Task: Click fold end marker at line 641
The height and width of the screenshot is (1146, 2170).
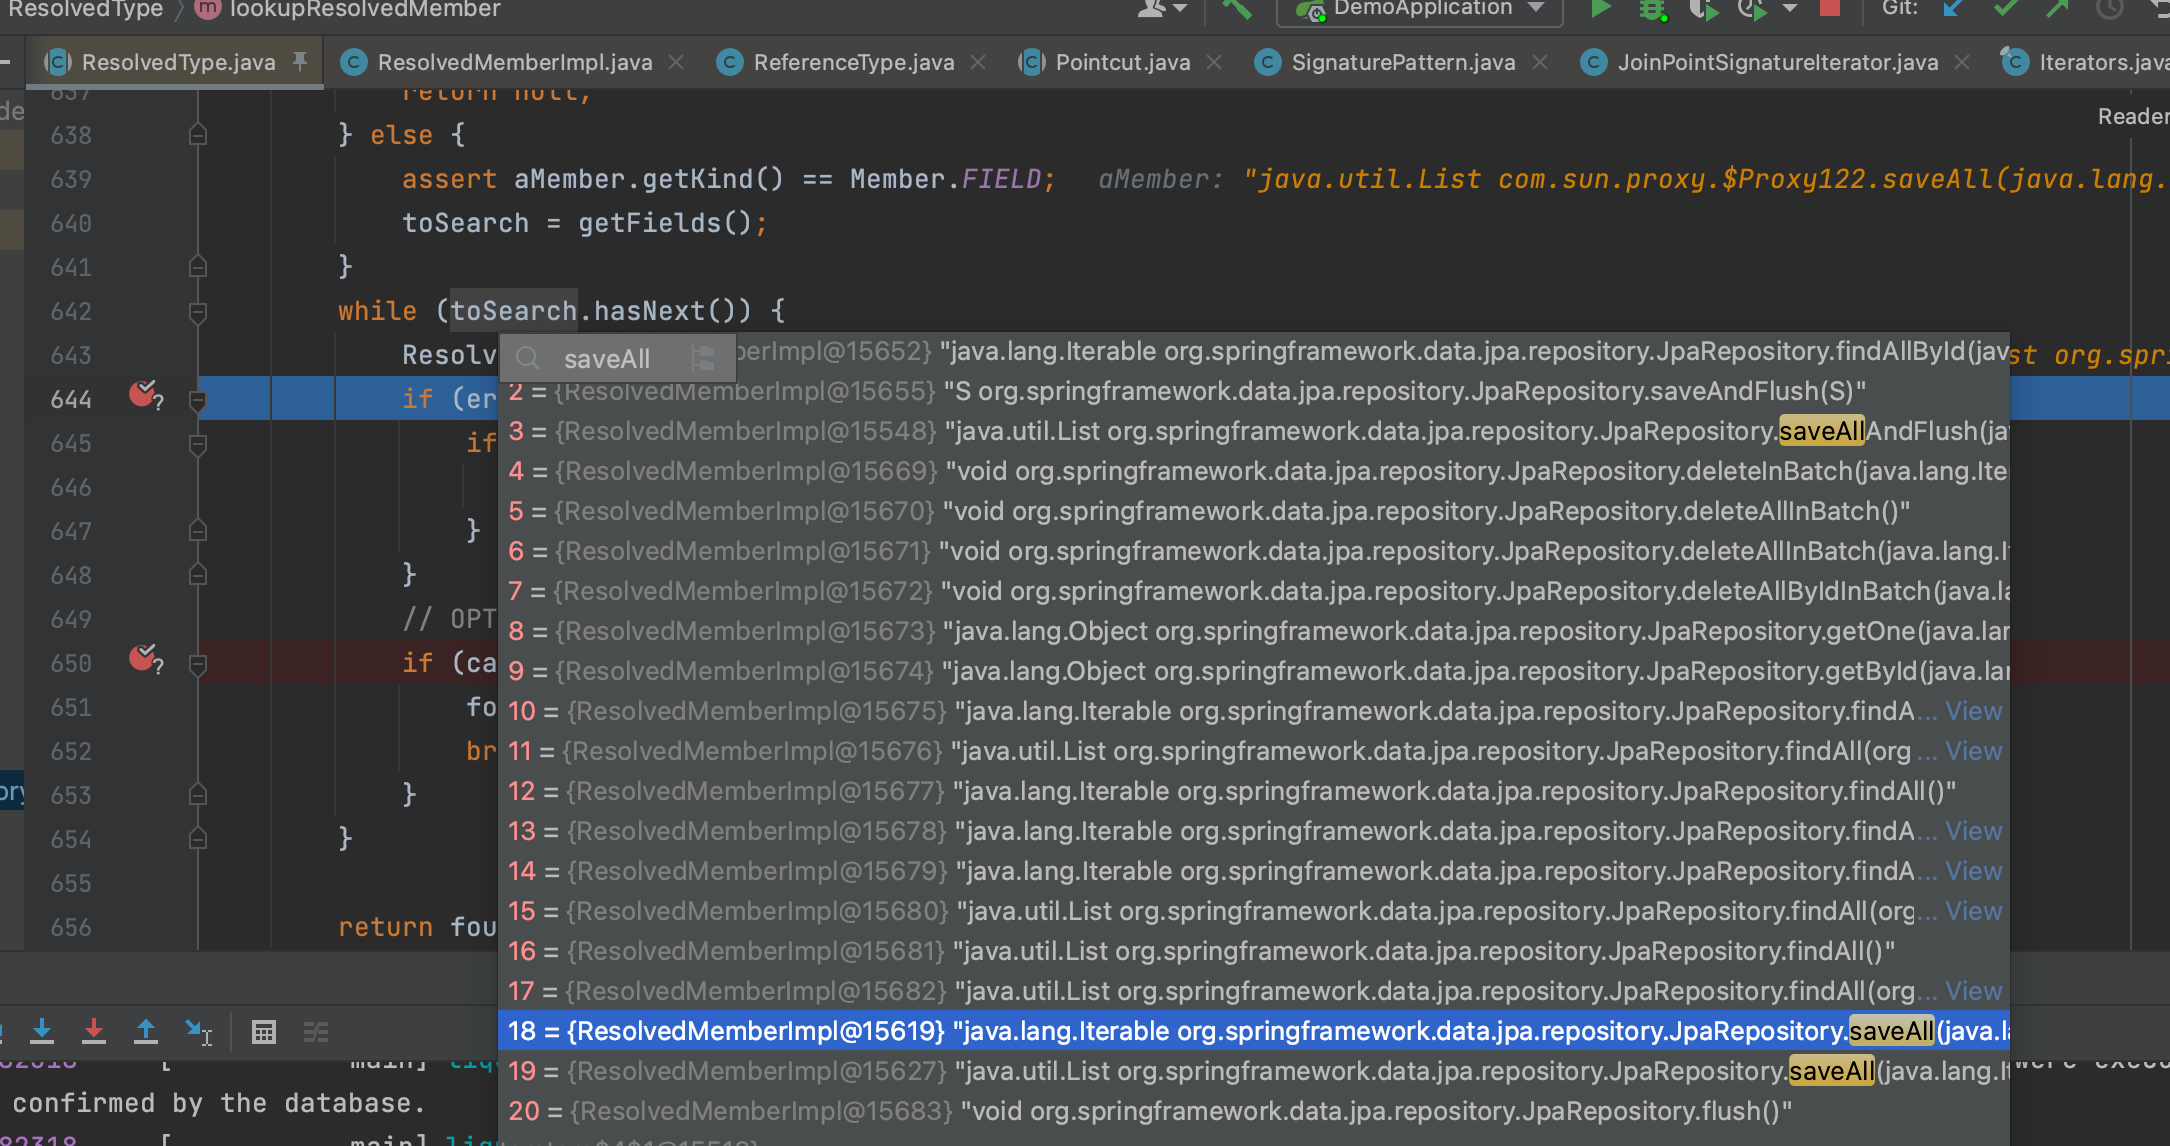Action: click(x=198, y=267)
